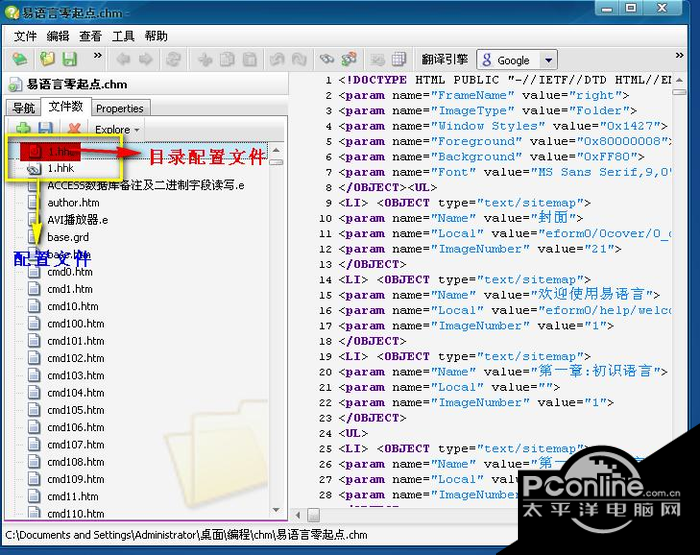Click the blue floppy save icon in file panel

(46, 129)
